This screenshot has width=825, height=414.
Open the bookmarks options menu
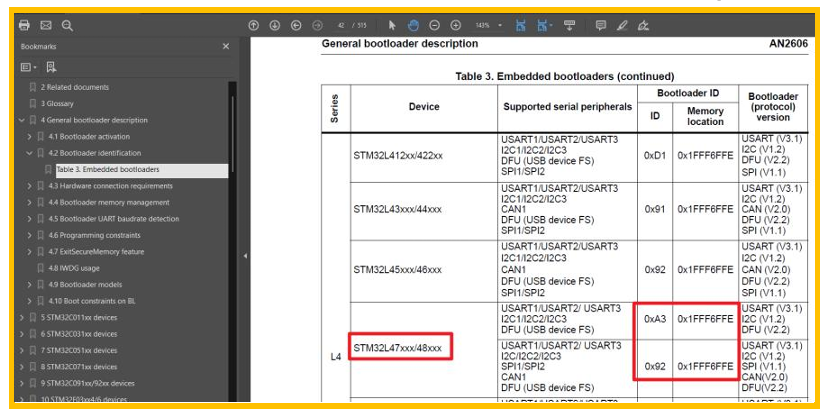click(x=28, y=67)
